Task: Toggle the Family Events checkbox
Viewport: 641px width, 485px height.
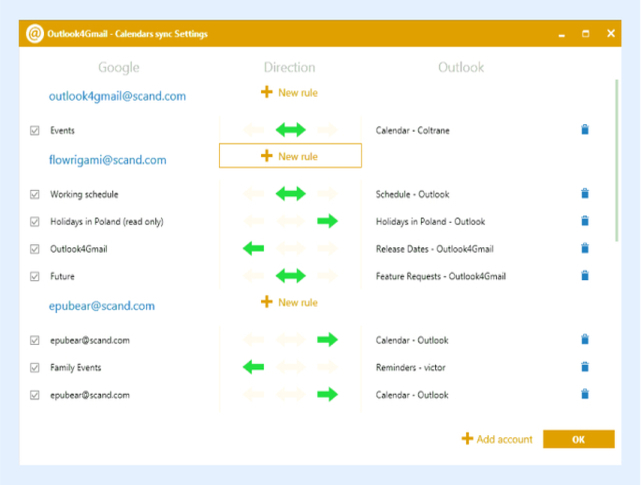Action: pyautogui.click(x=35, y=368)
